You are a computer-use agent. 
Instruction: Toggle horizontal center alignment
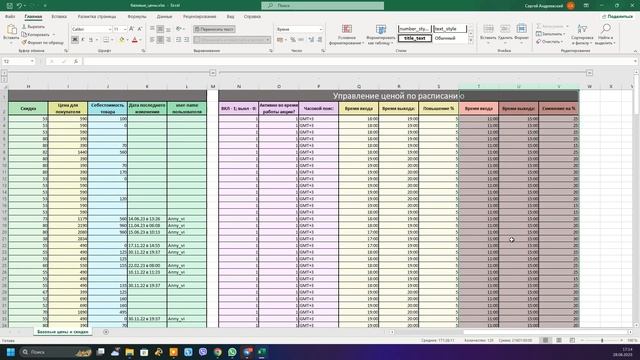[x=160, y=40]
